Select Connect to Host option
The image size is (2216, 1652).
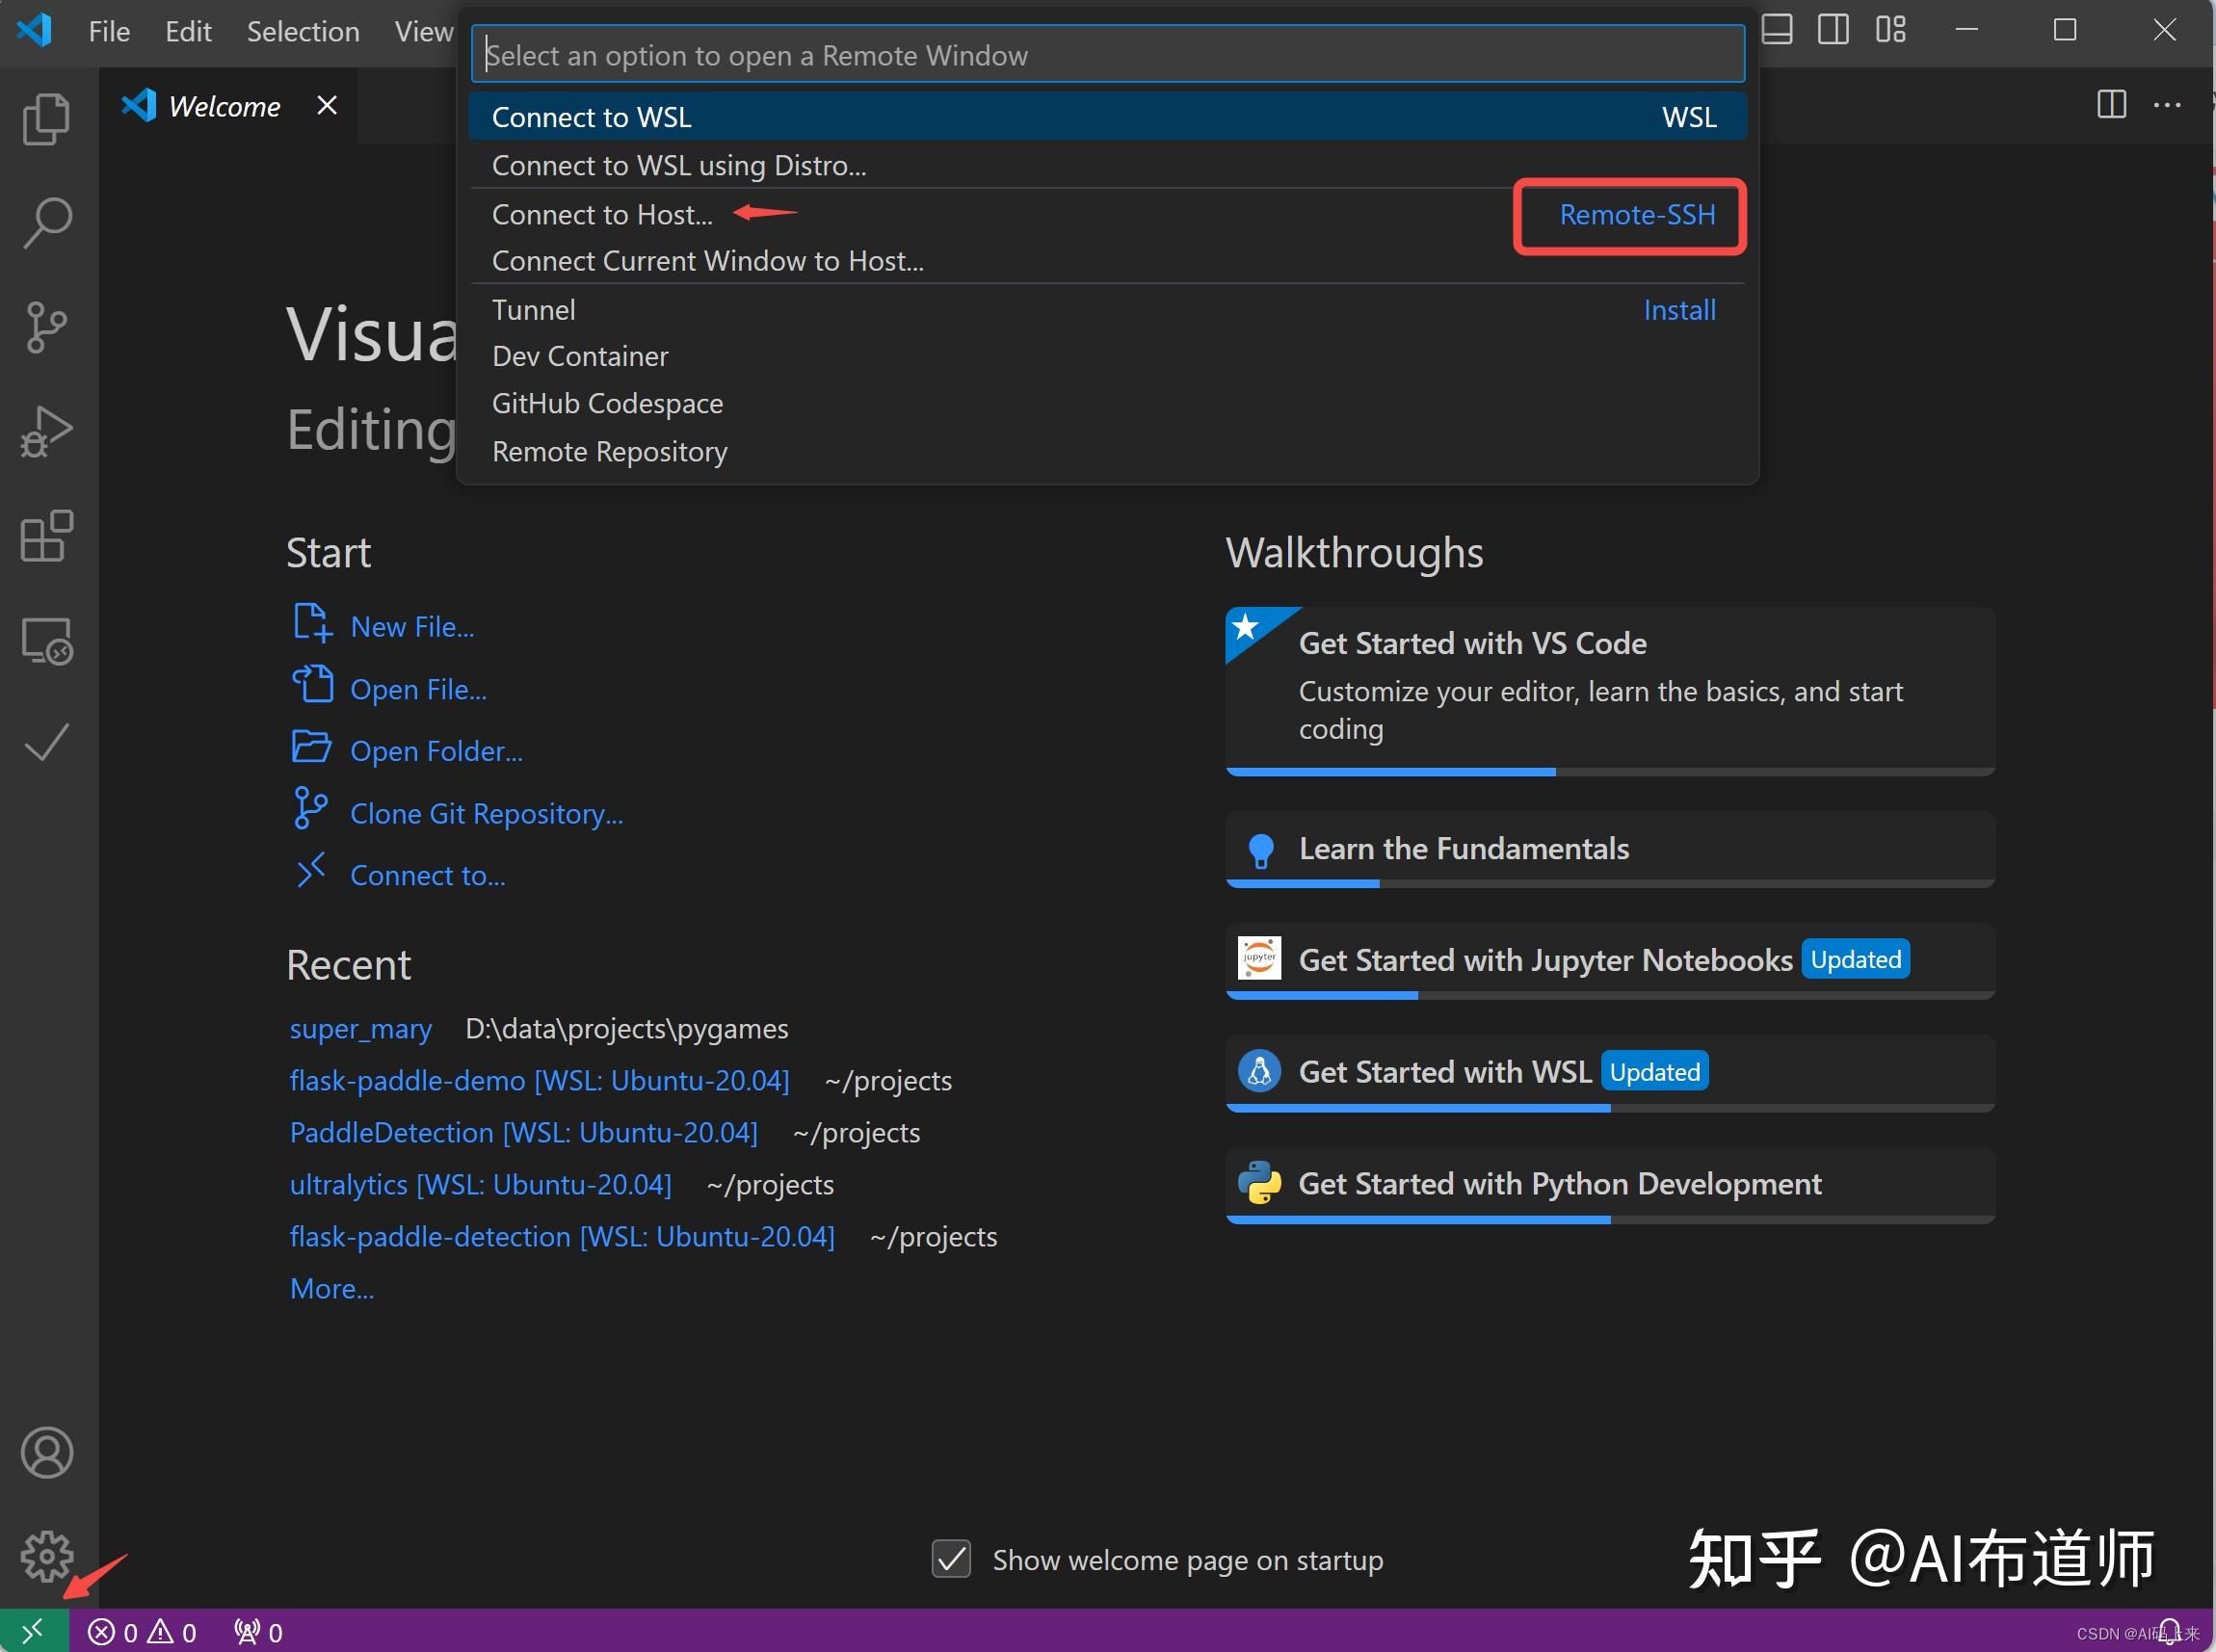(602, 214)
